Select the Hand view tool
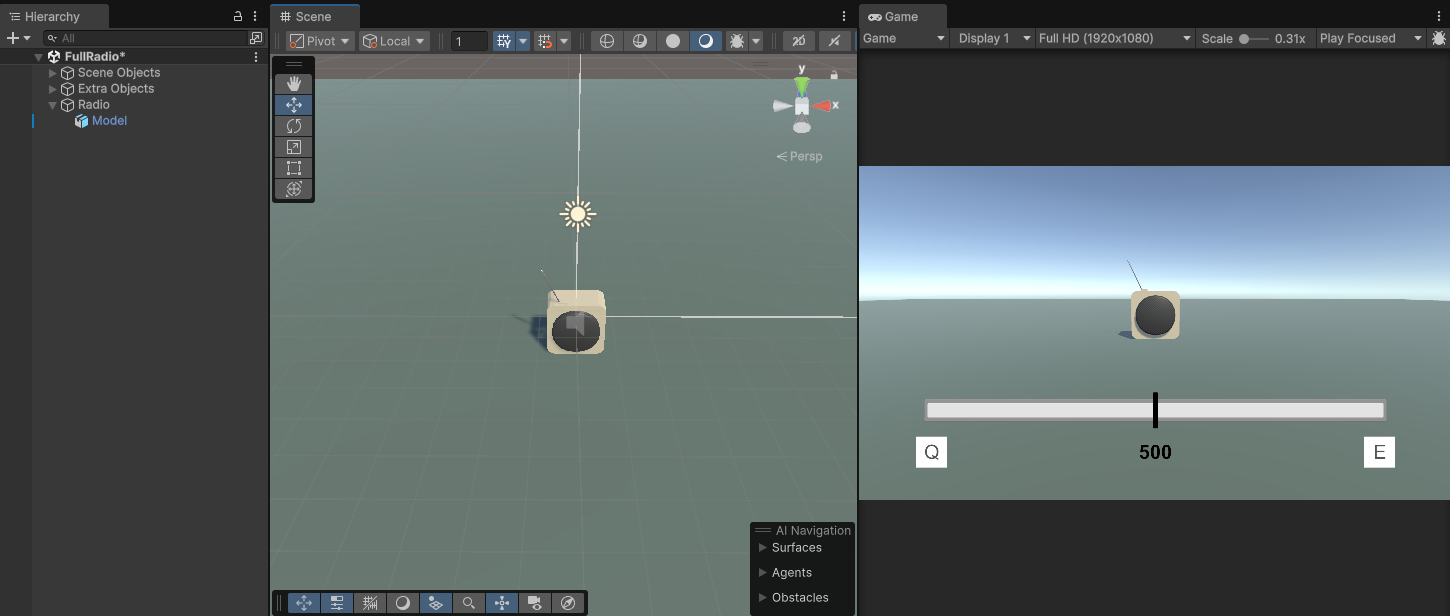1450x616 pixels. pyautogui.click(x=293, y=83)
